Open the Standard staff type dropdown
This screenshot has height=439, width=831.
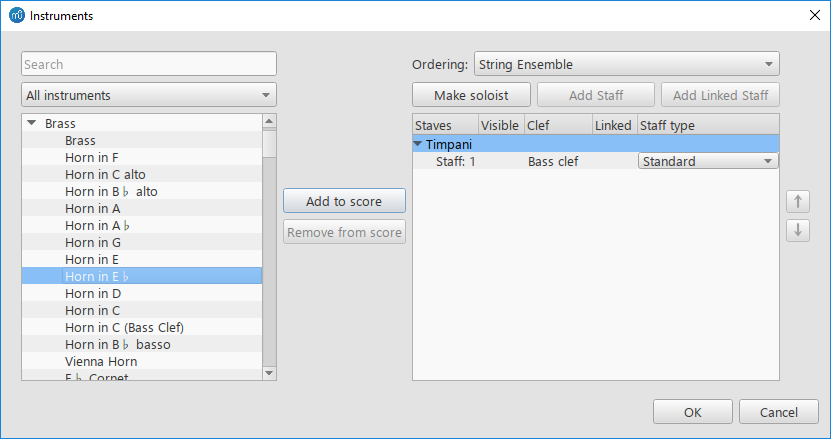pos(708,161)
